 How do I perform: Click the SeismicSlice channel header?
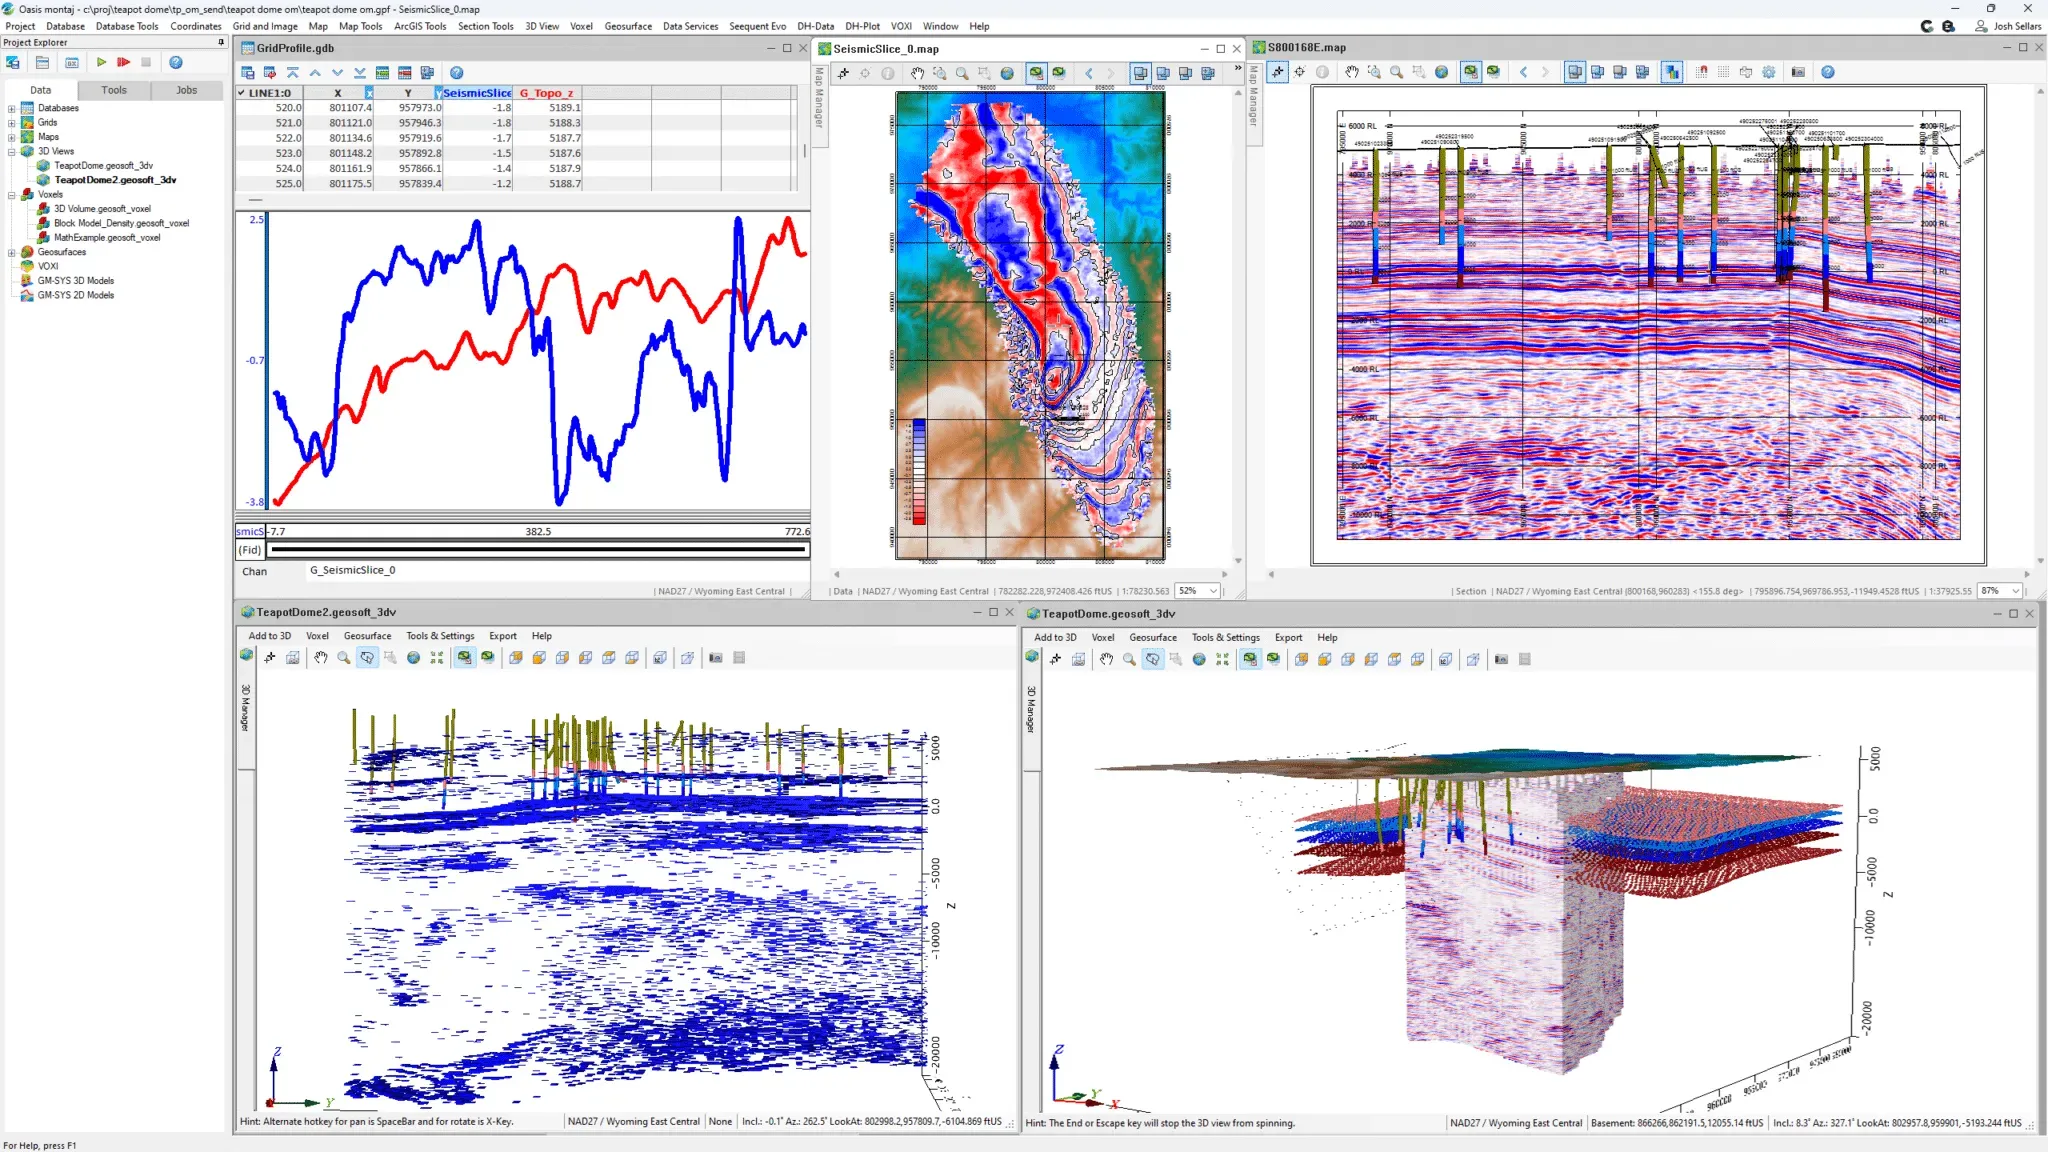476,93
